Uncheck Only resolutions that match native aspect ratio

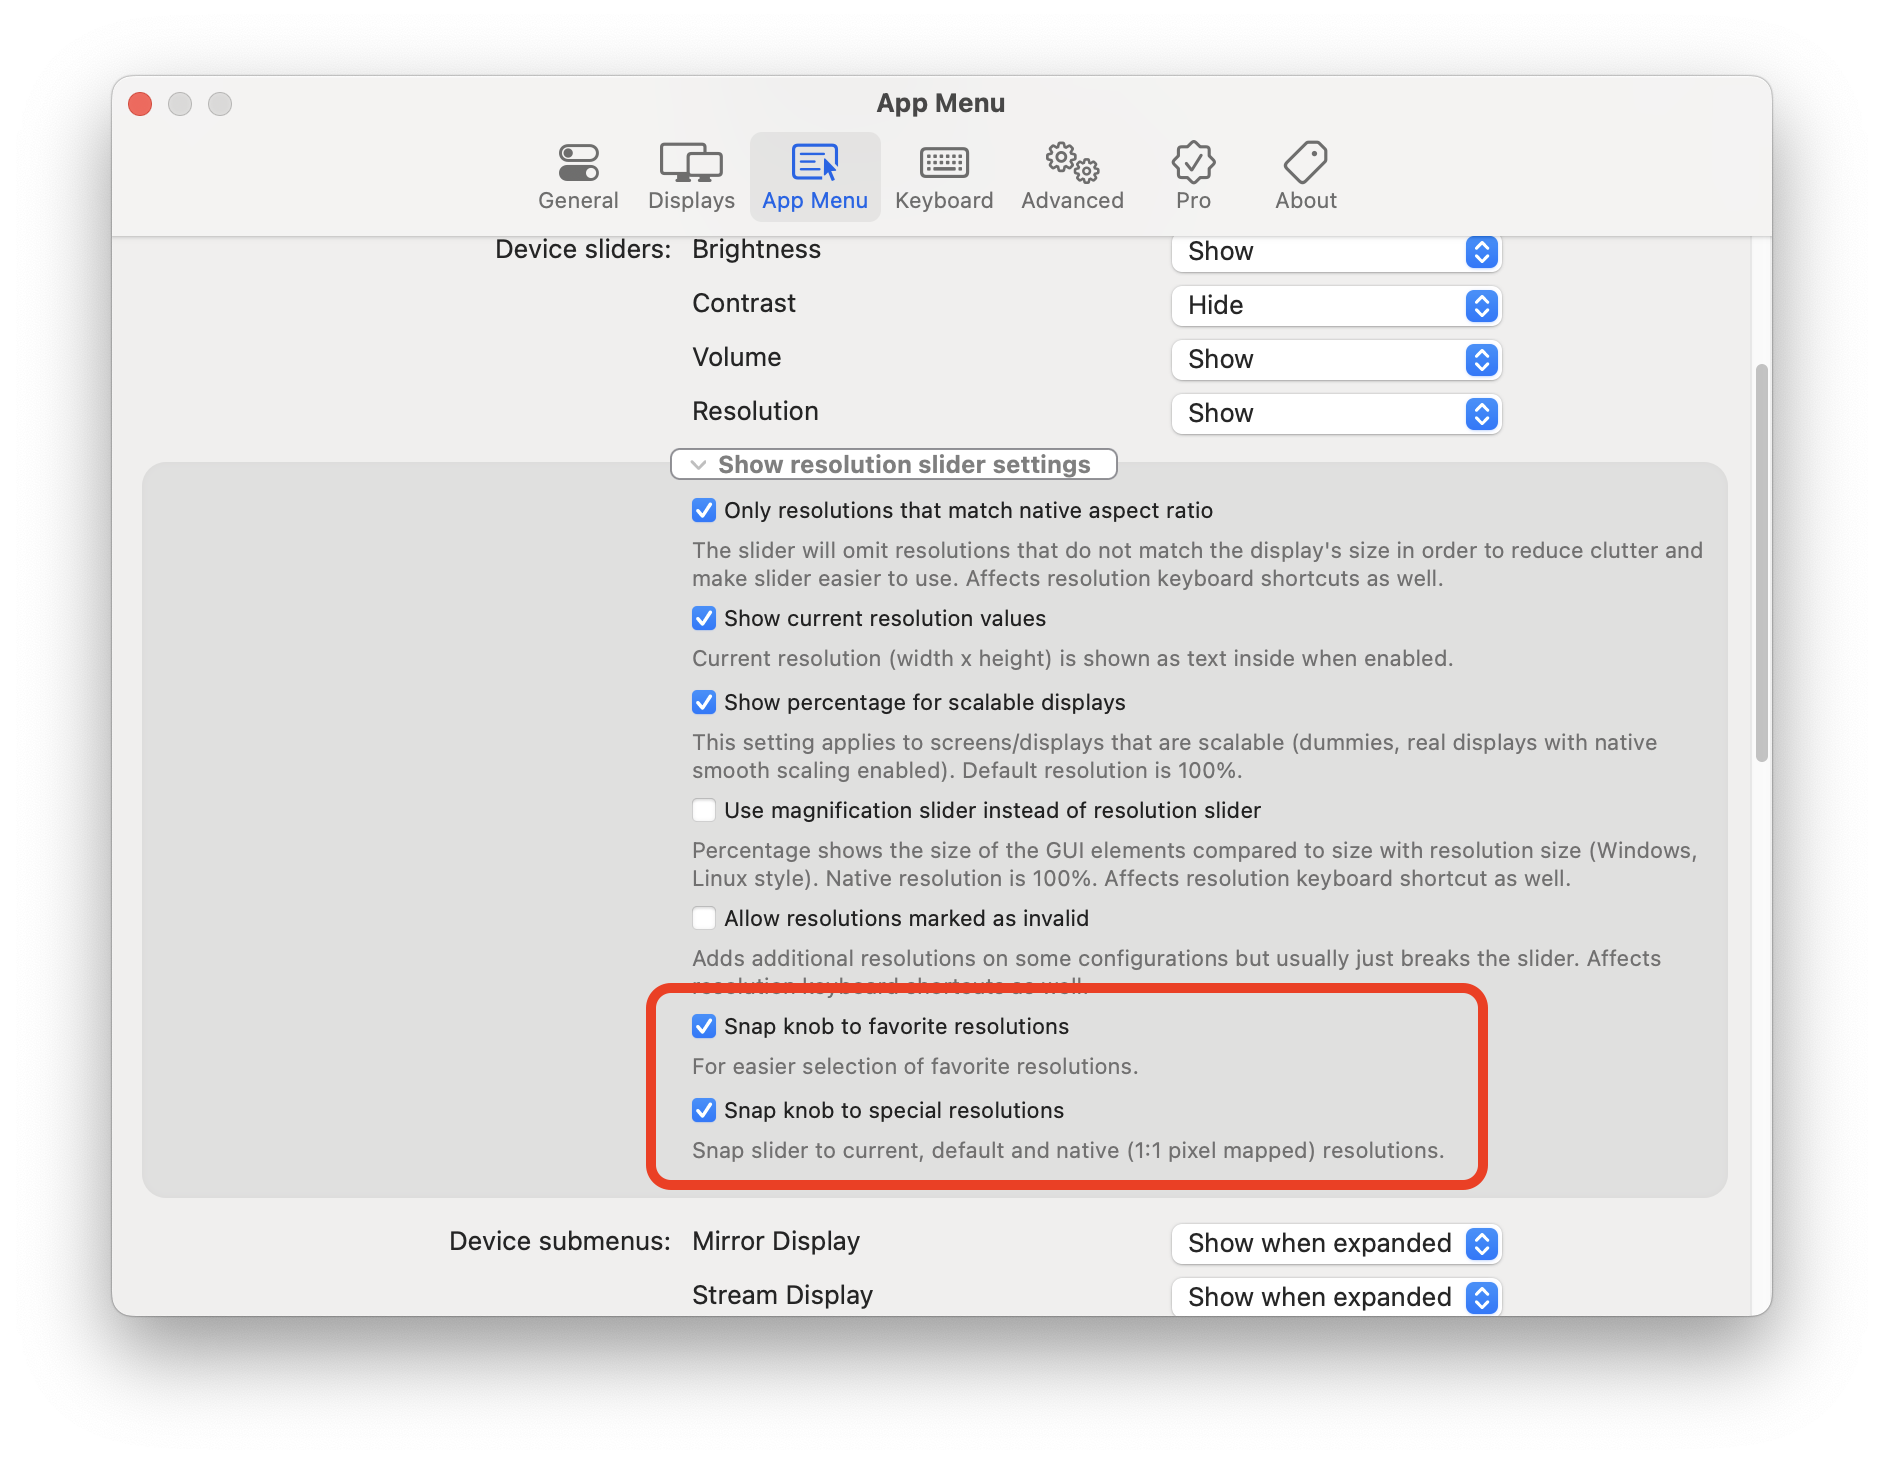704,511
